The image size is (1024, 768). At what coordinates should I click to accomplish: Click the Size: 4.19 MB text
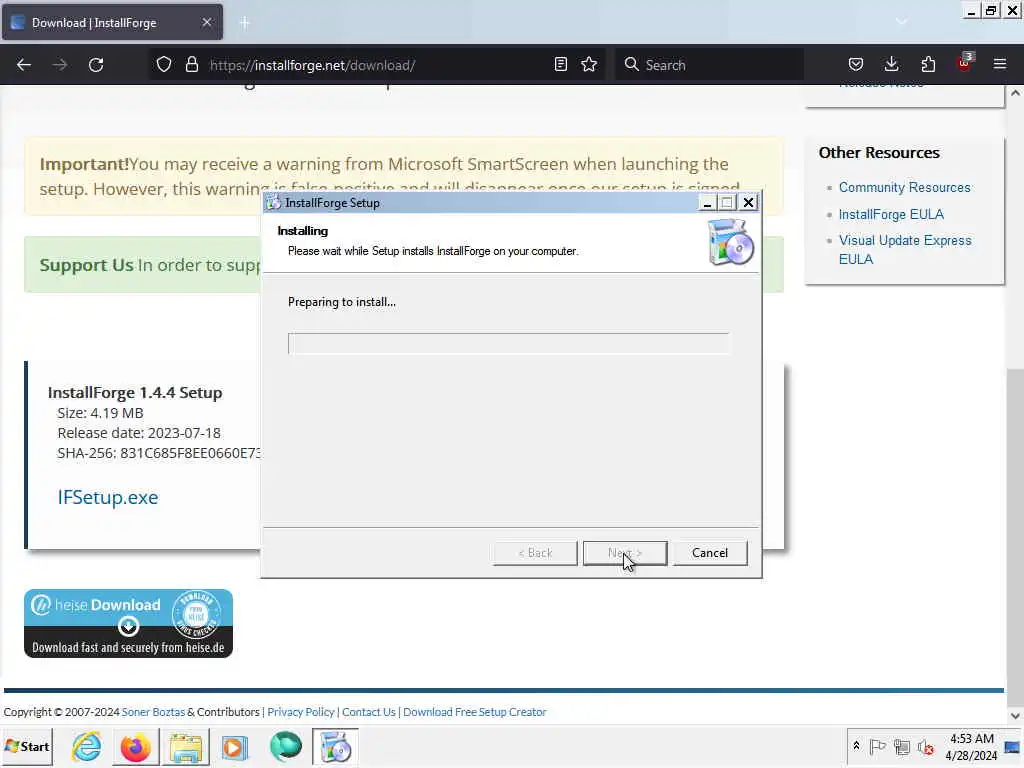100,413
